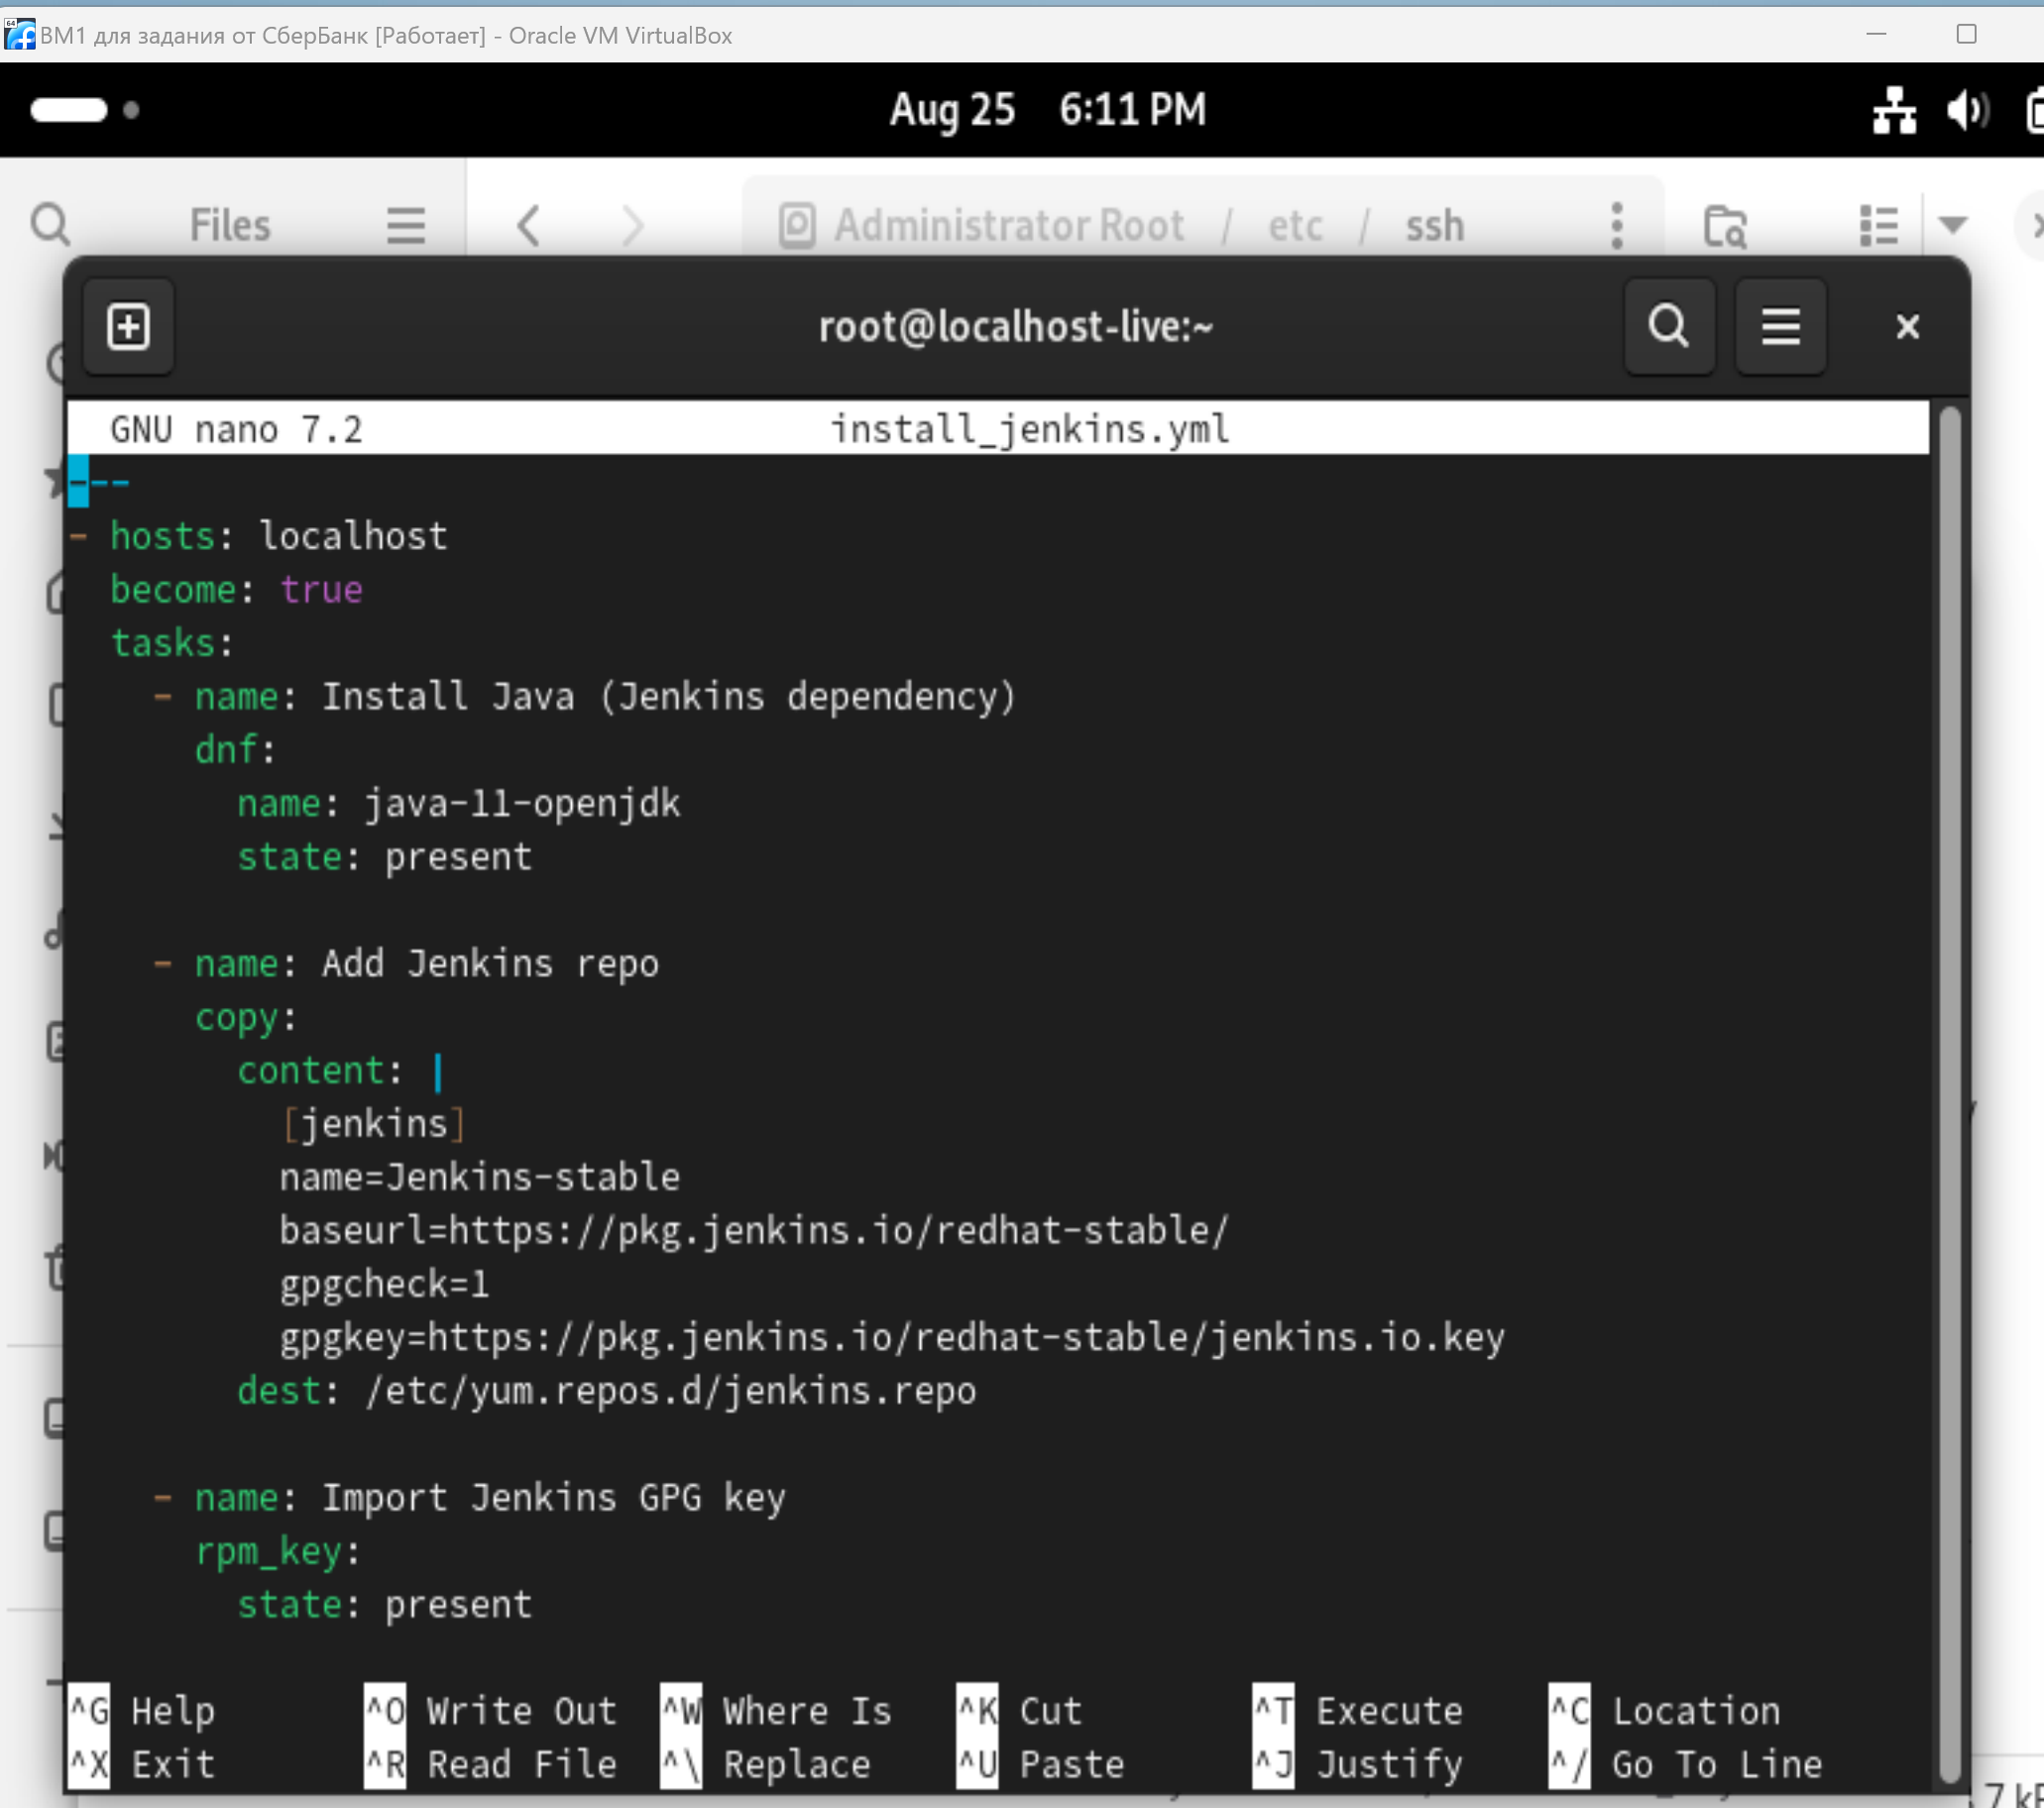Click the volume icon in top bar
The height and width of the screenshot is (1808, 2044).
pyautogui.click(x=1967, y=110)
